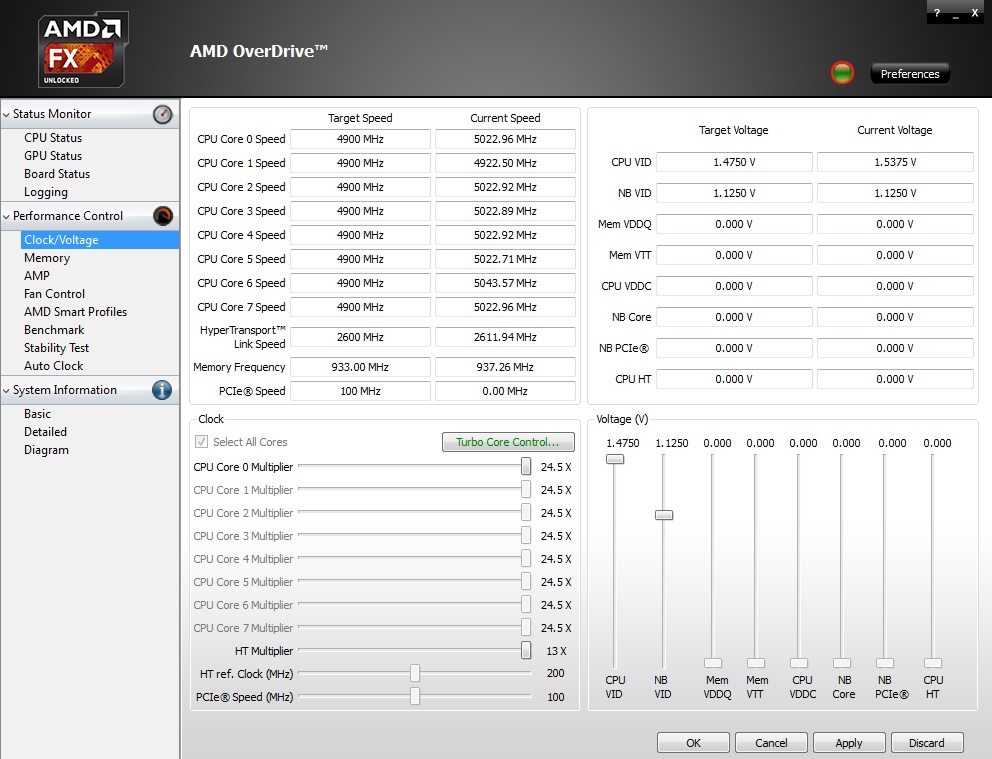The image size is (992, 759).
Task: Open Auto Clock page
Action: click(53, 366)
